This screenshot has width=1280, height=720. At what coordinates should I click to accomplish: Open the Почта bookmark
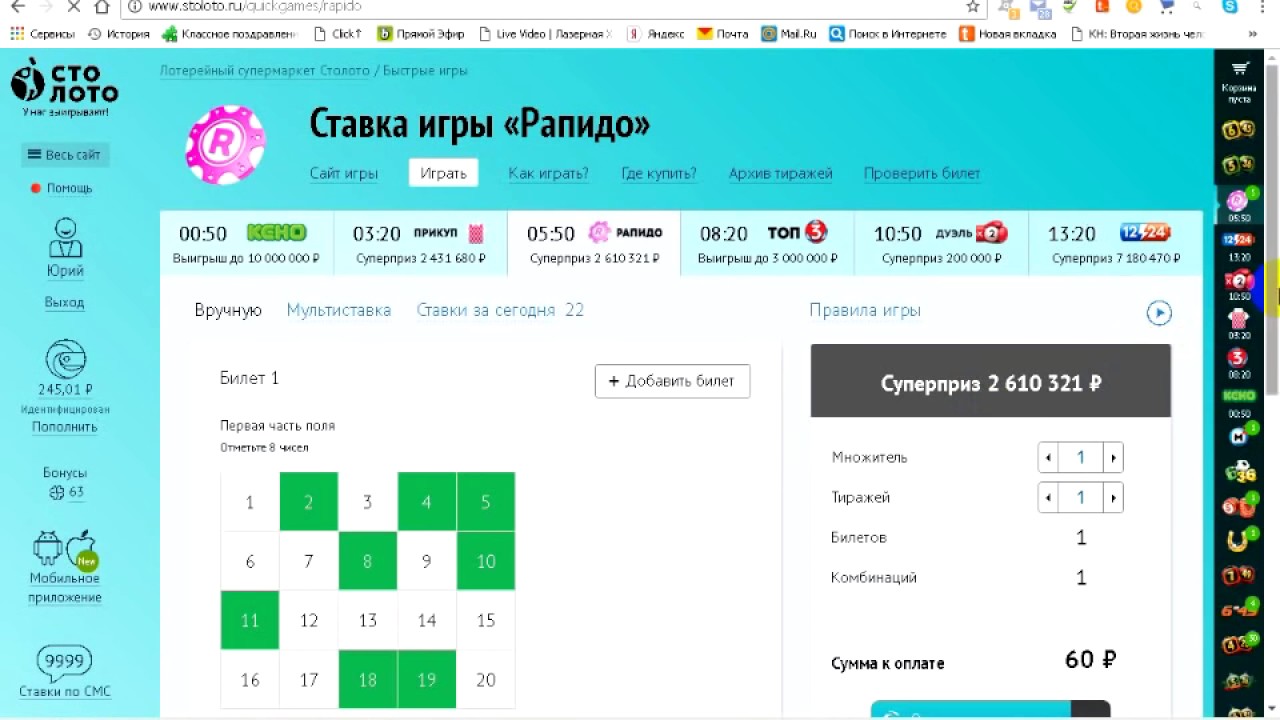point(723,34)
